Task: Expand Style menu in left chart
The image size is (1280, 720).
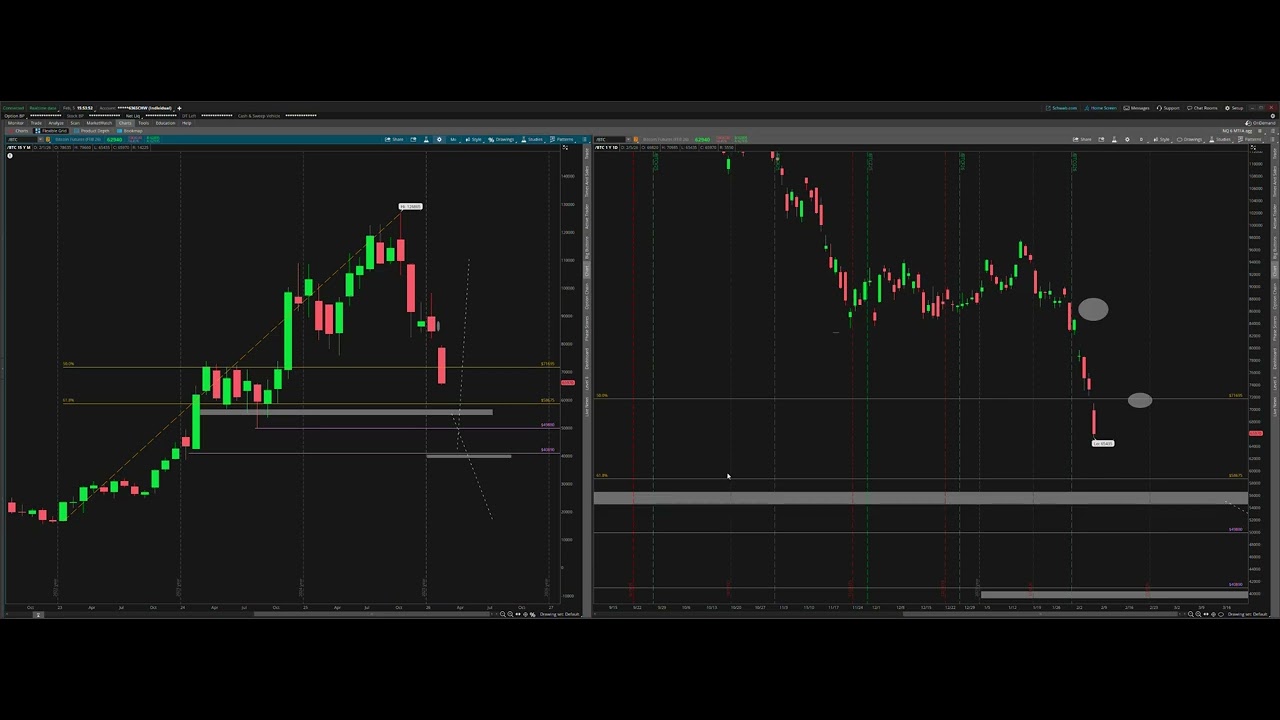Action: click(x=475, y=139)
